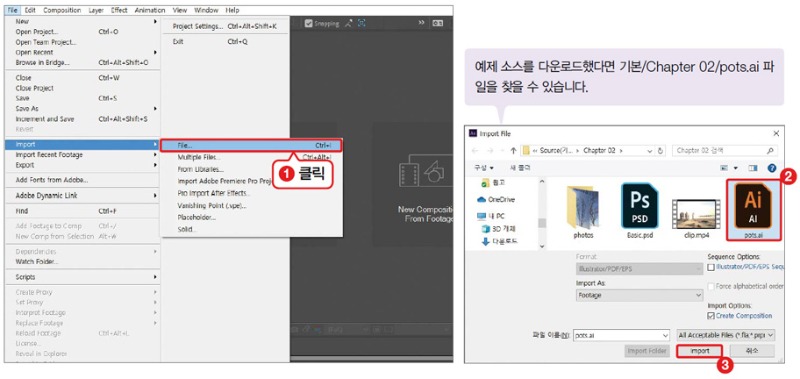Open the Layer menu
800x379 pixels.
click(96, 10)
